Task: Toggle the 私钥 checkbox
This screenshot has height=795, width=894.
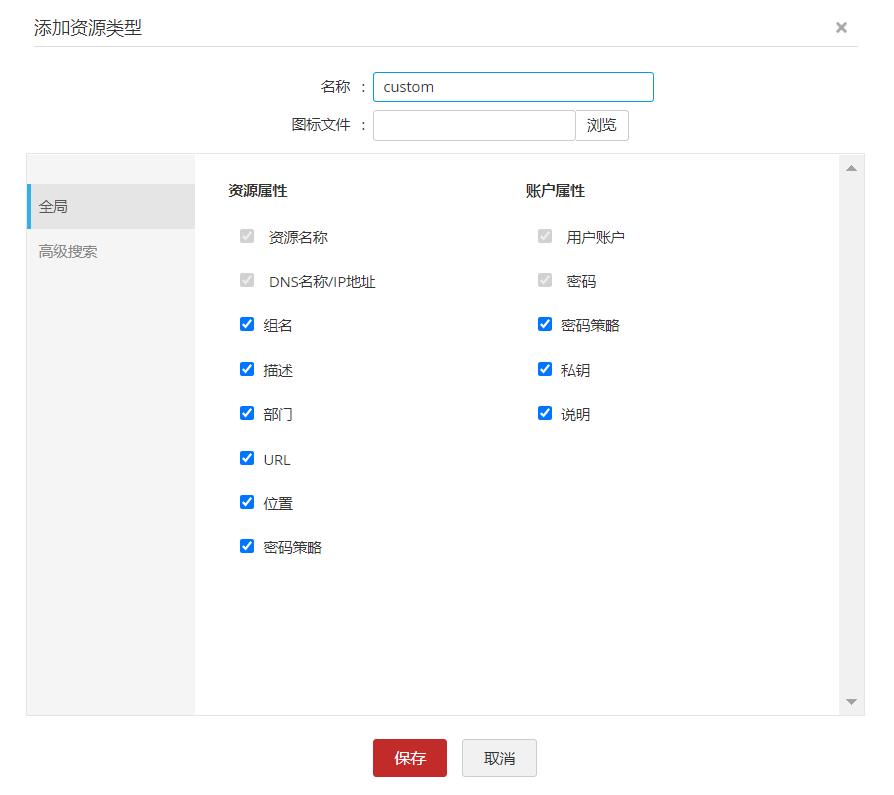Action: pyautogui.click(x=545, y=369)
